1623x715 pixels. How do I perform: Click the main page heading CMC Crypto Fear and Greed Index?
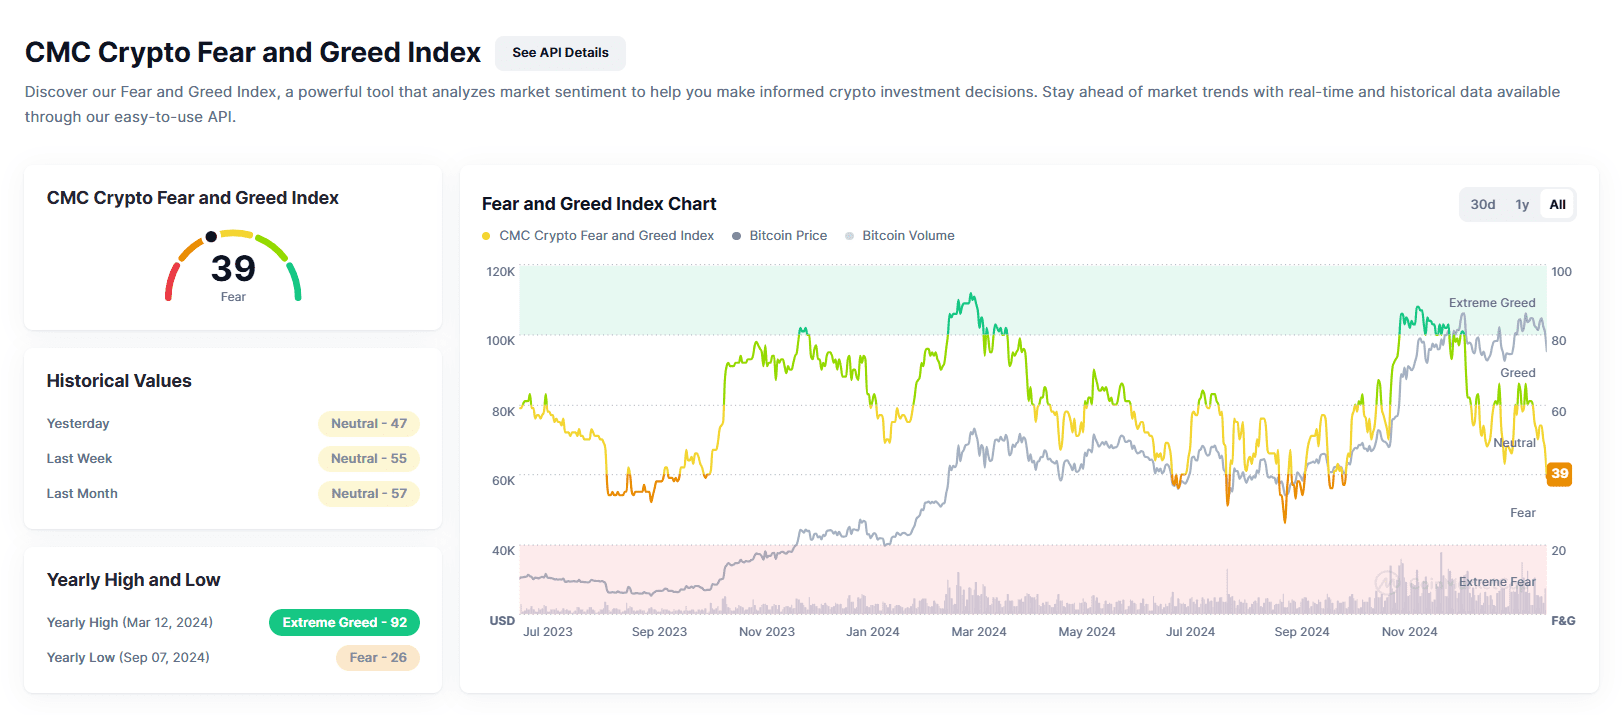253,52
